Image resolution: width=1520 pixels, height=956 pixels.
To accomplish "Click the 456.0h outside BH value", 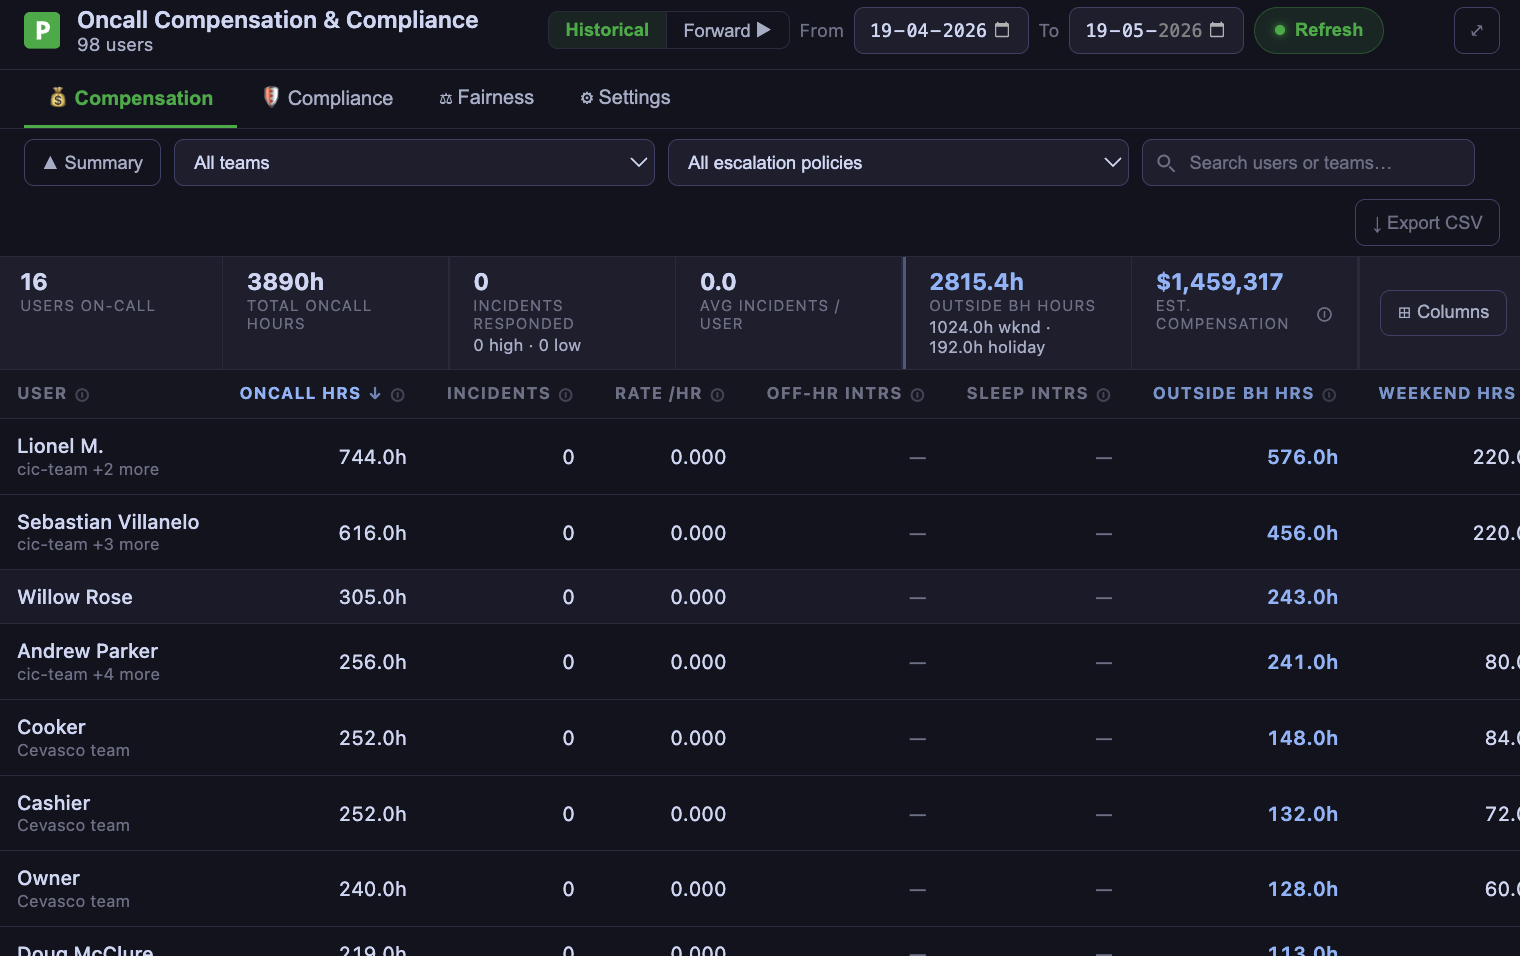I will point(1302,533).
